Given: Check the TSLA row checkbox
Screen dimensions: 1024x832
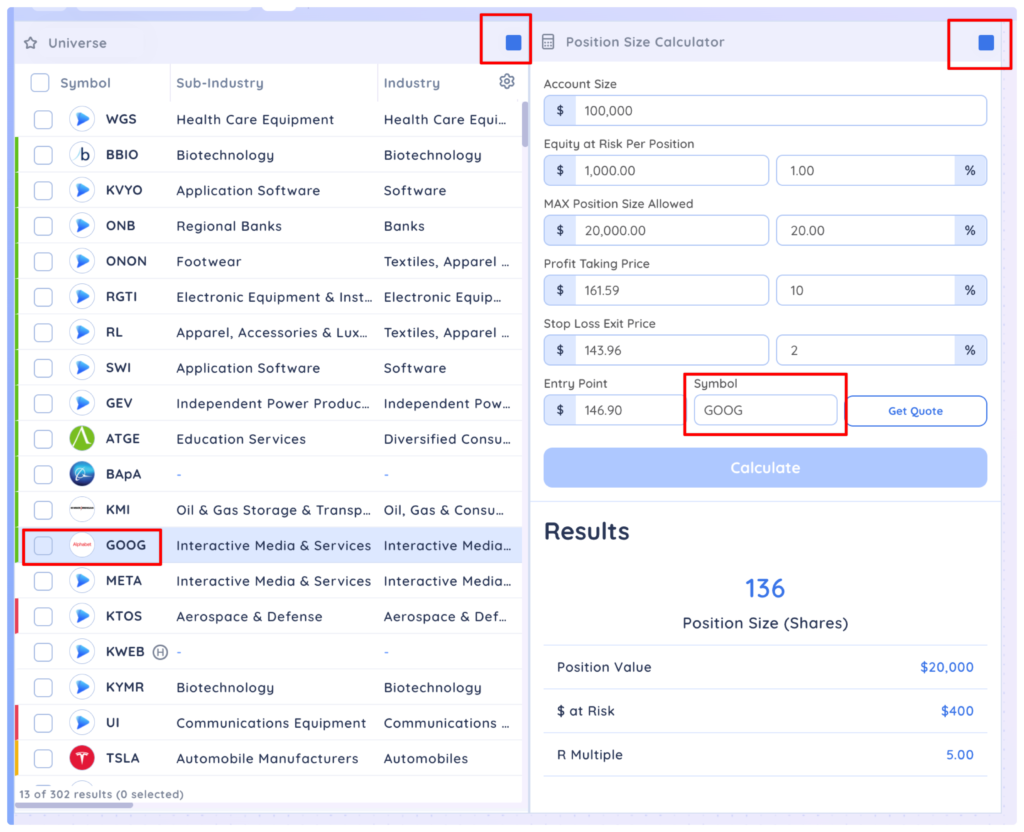Looking at the screenshot, I should click(43, 758).
